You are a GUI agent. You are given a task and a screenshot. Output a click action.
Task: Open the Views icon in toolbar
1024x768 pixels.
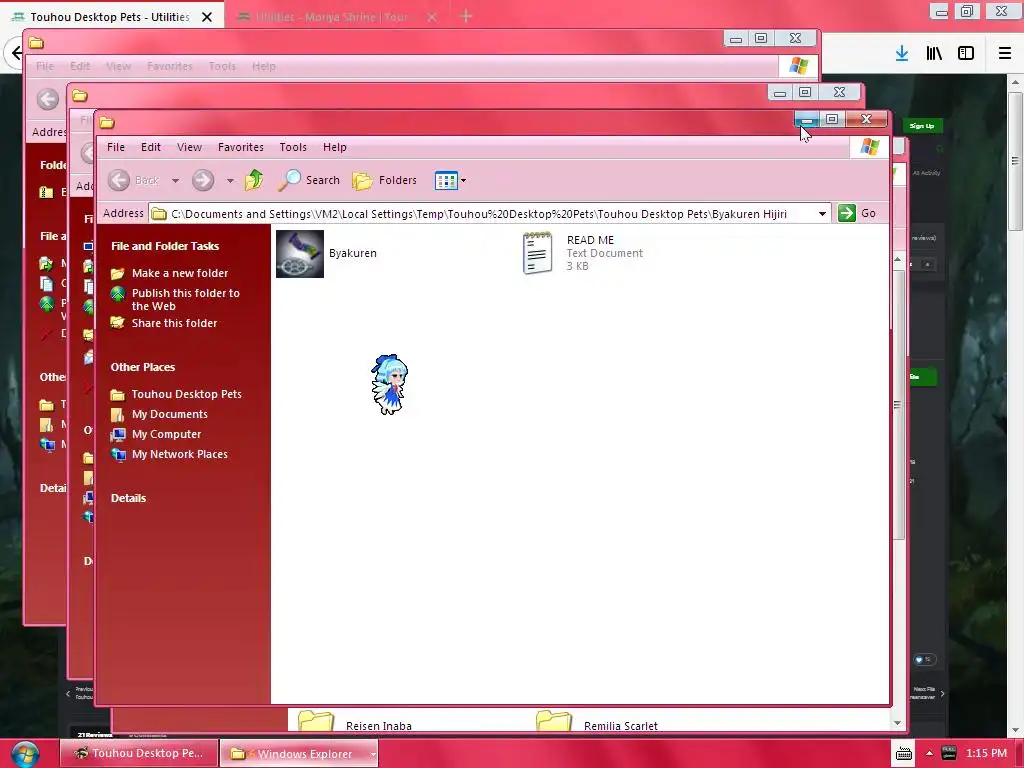pos(446,180)
